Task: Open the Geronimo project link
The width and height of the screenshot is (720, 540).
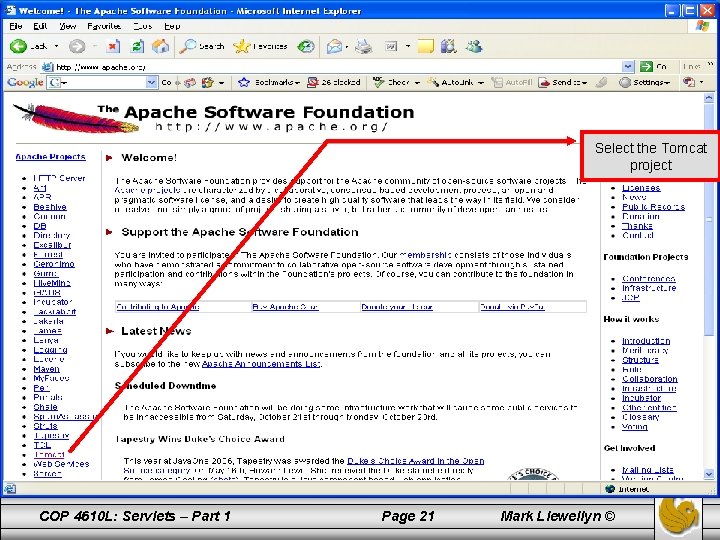Action: [54, 264]
